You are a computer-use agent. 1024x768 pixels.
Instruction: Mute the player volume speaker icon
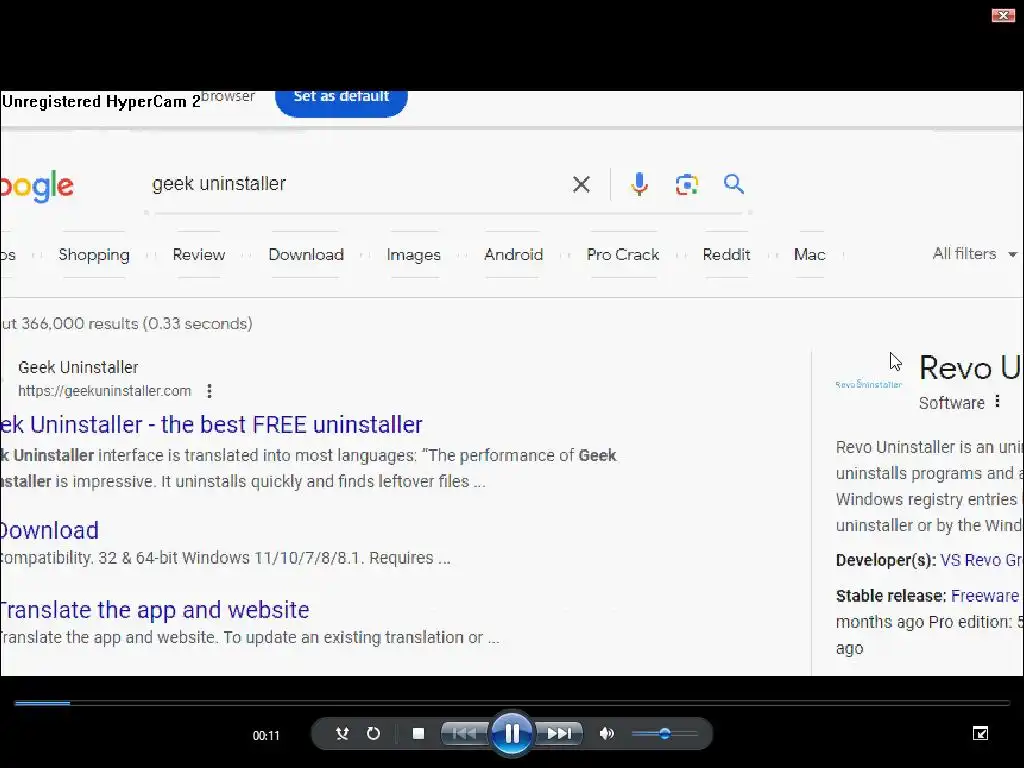607,733
